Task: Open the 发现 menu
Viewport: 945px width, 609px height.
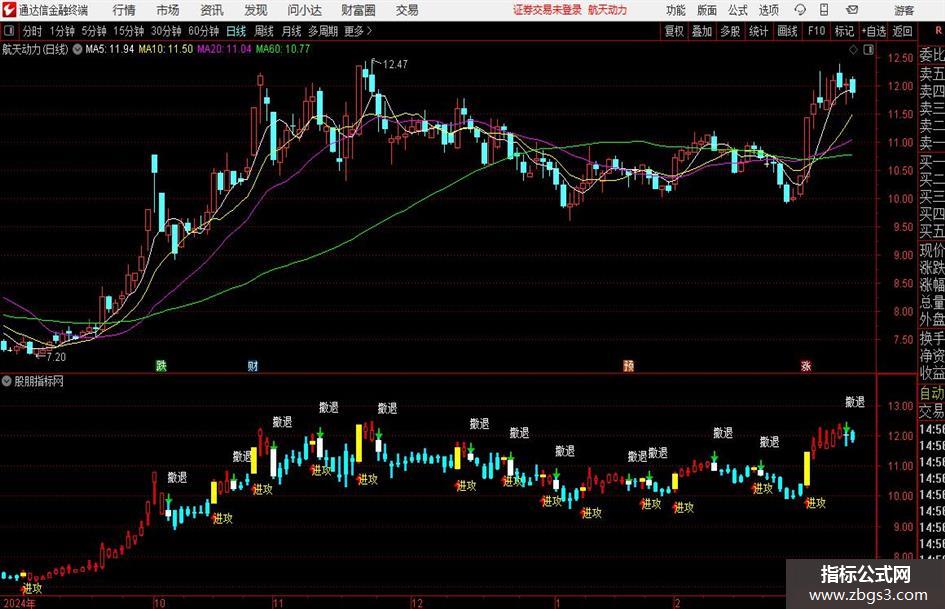Action: pyautogui.click(x=256, y=10)
